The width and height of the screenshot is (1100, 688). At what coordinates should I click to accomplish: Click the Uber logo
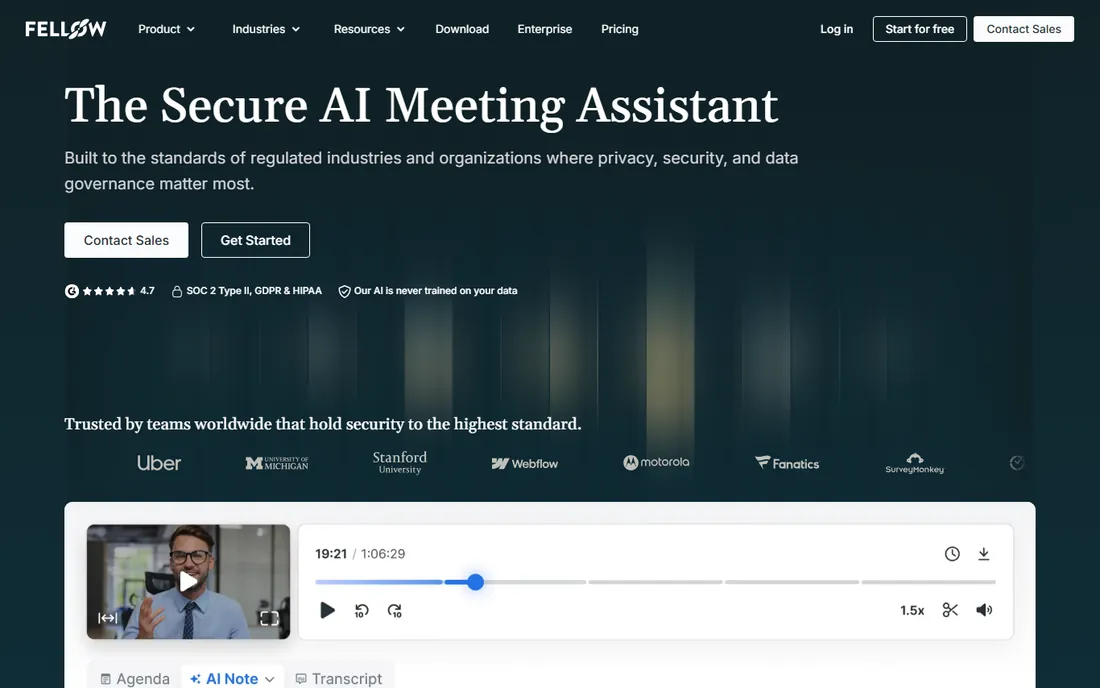pyautogui.click(x=159, y=463)
